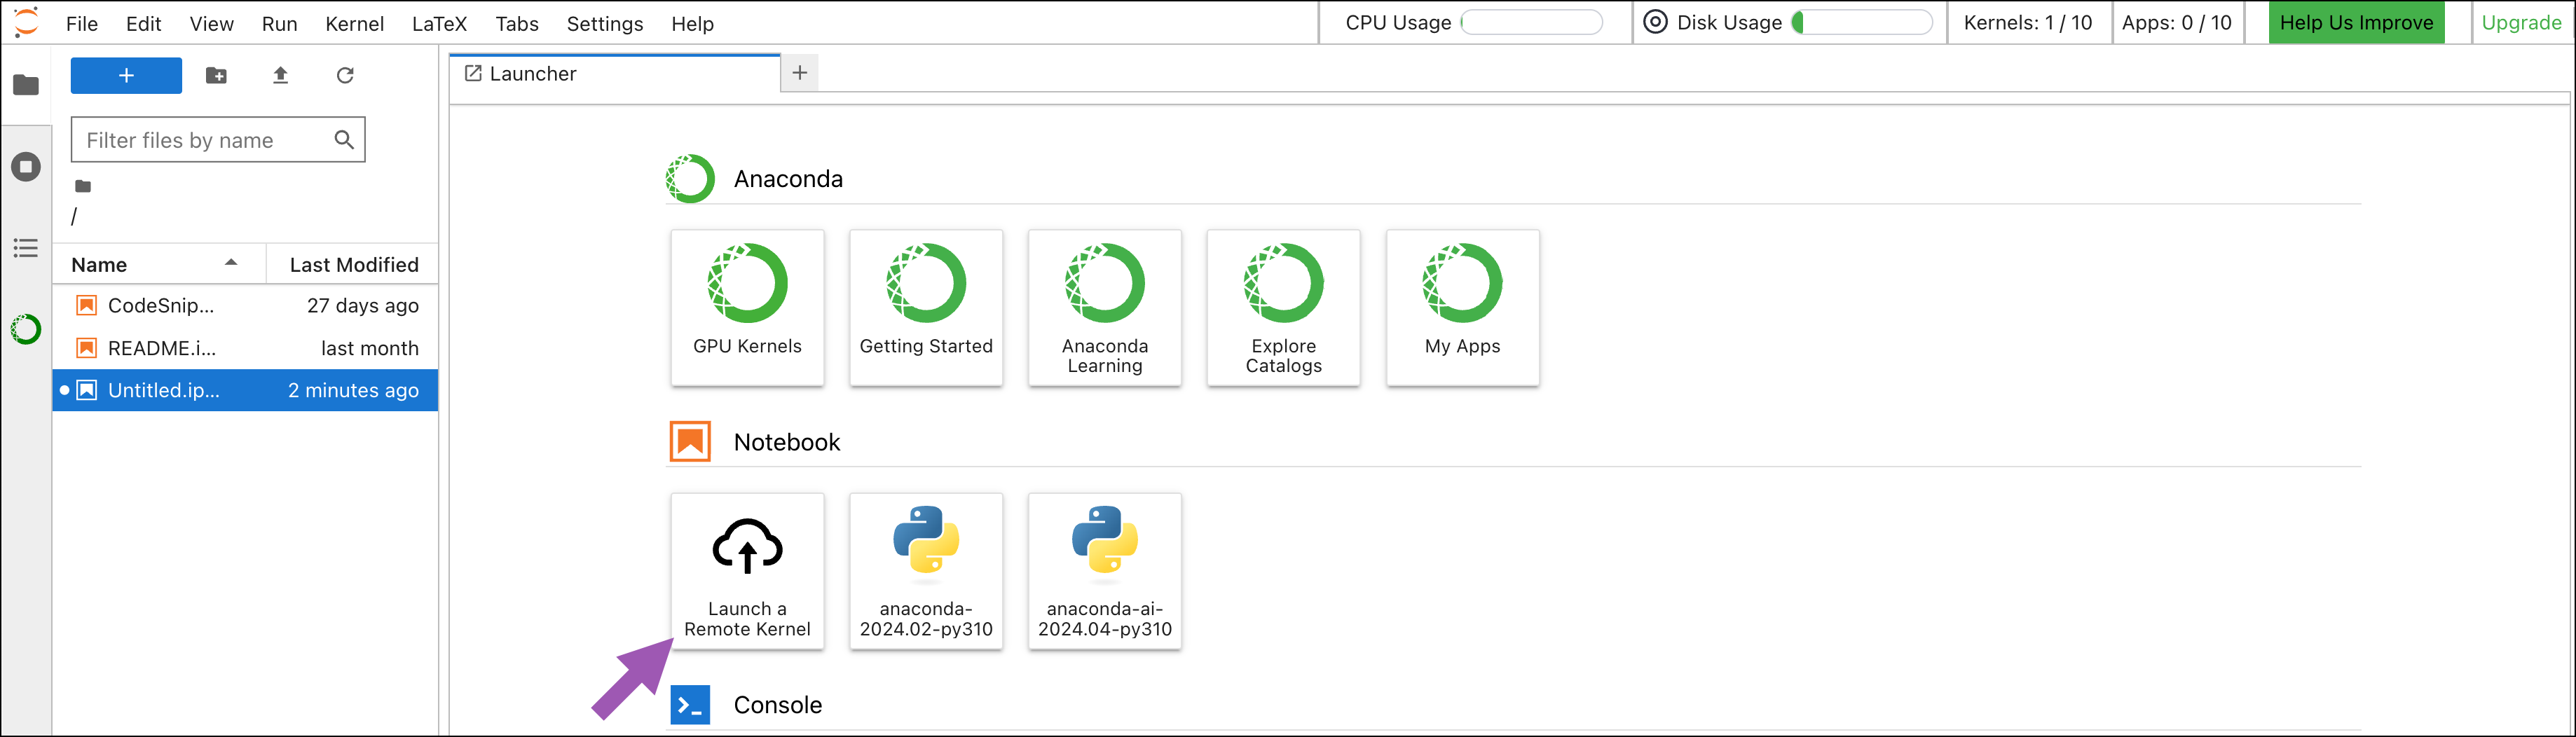
Task: Create a new folder icon
Action: pyautogui.click(x=216, y=76)
